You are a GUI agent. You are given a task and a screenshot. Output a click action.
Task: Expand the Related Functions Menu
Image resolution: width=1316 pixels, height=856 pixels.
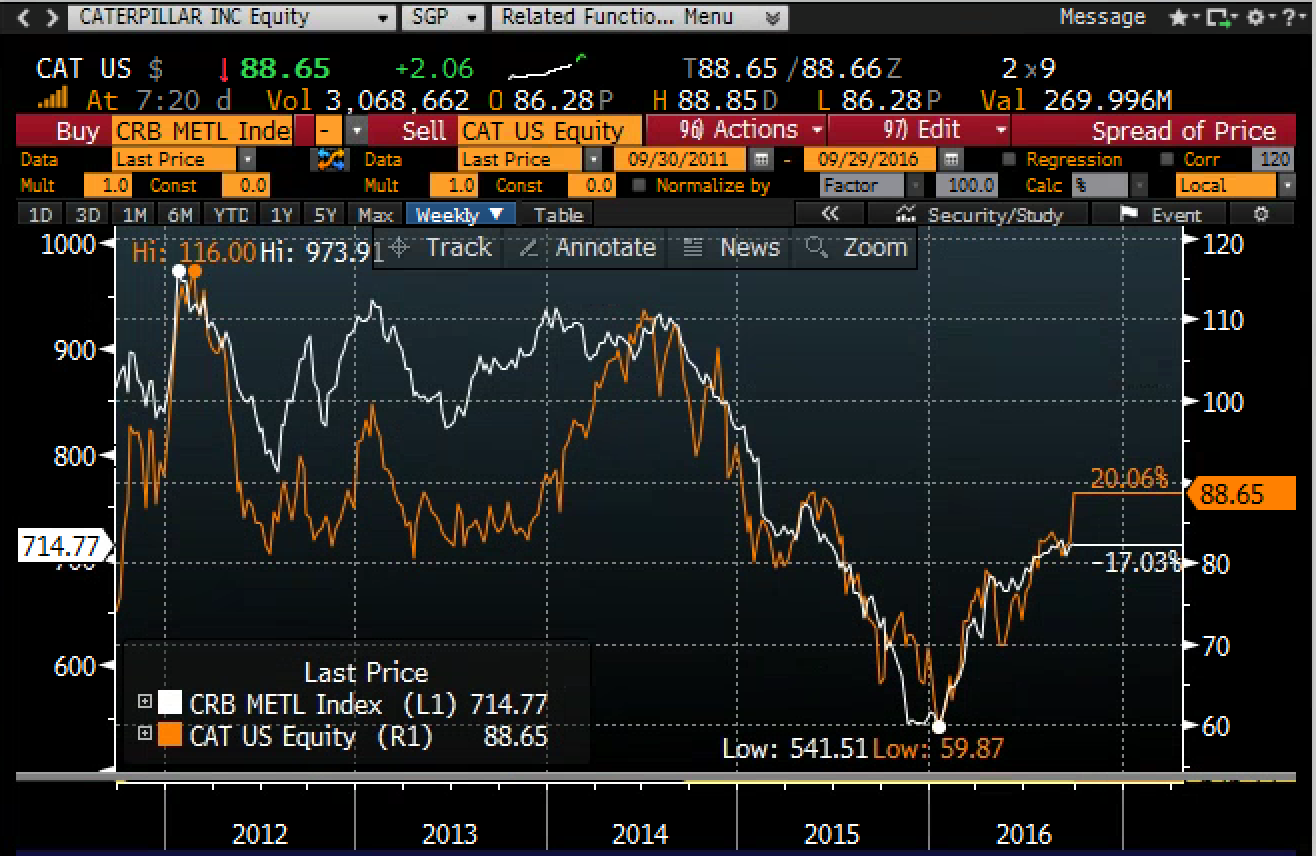pos(638,17)
